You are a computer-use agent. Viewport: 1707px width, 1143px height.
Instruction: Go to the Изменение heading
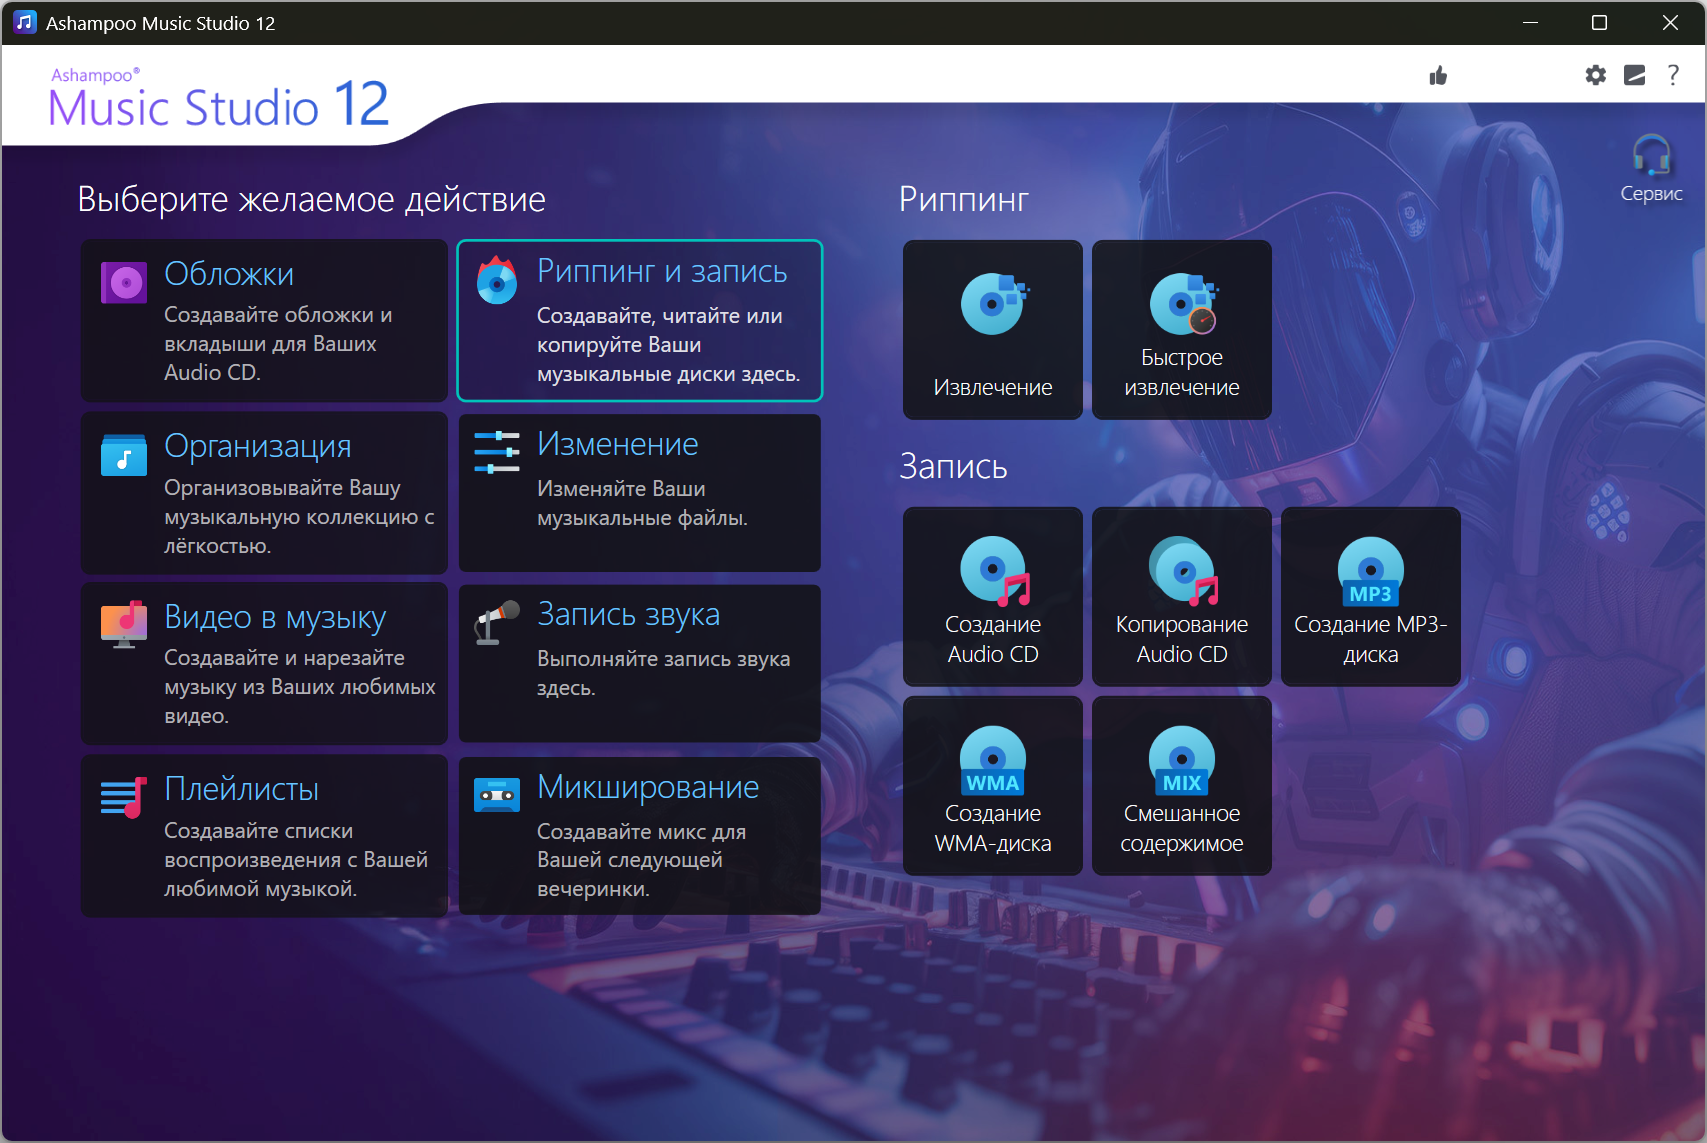click(618, 444)
